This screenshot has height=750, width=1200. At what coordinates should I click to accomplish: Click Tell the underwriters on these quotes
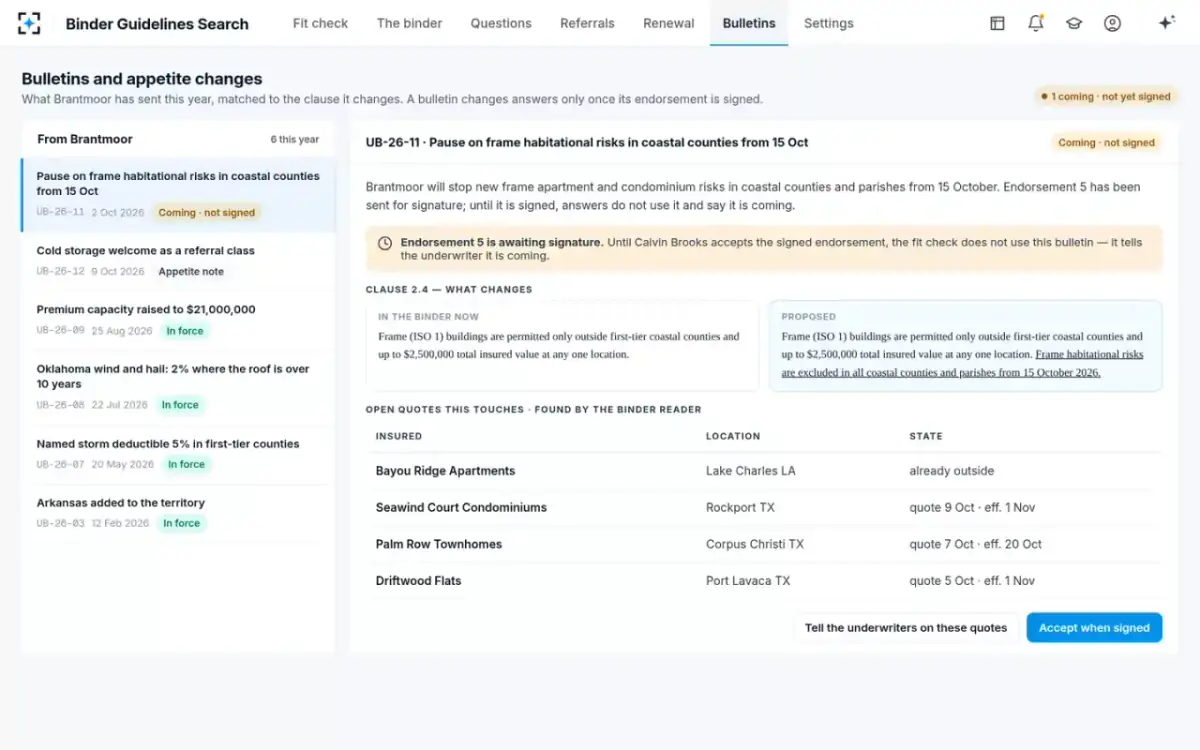(x=906, y=628)
